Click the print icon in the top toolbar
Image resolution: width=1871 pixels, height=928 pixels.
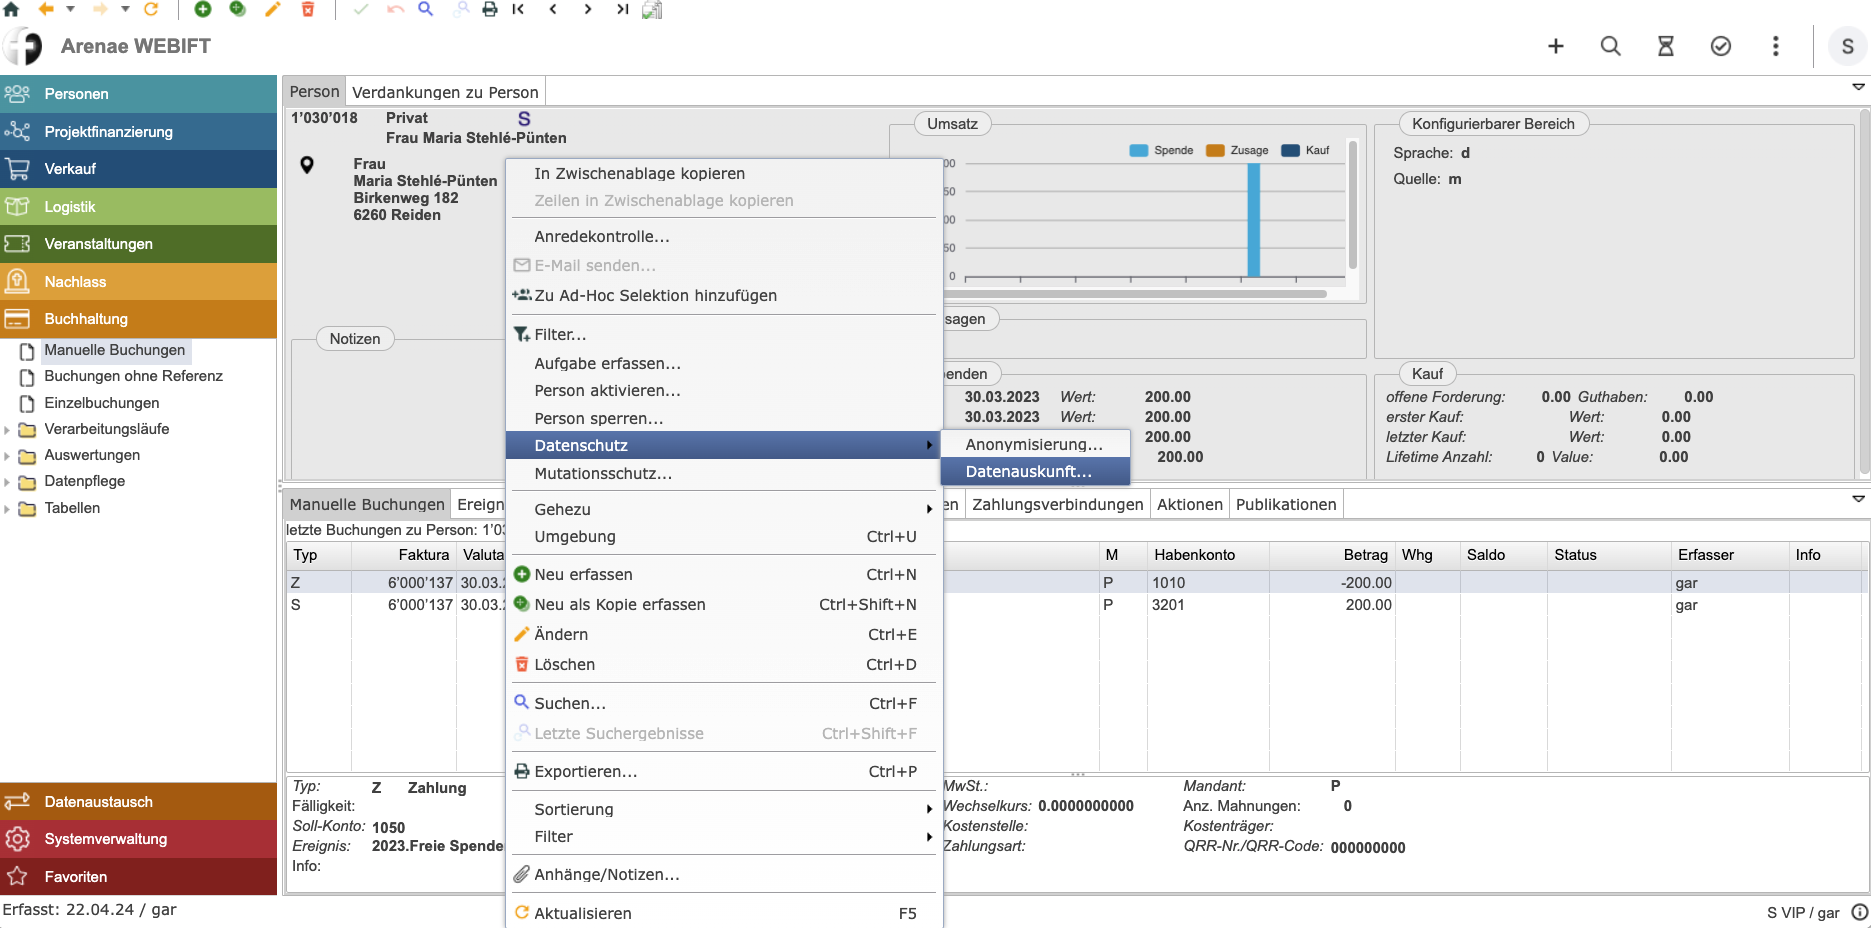490,9
